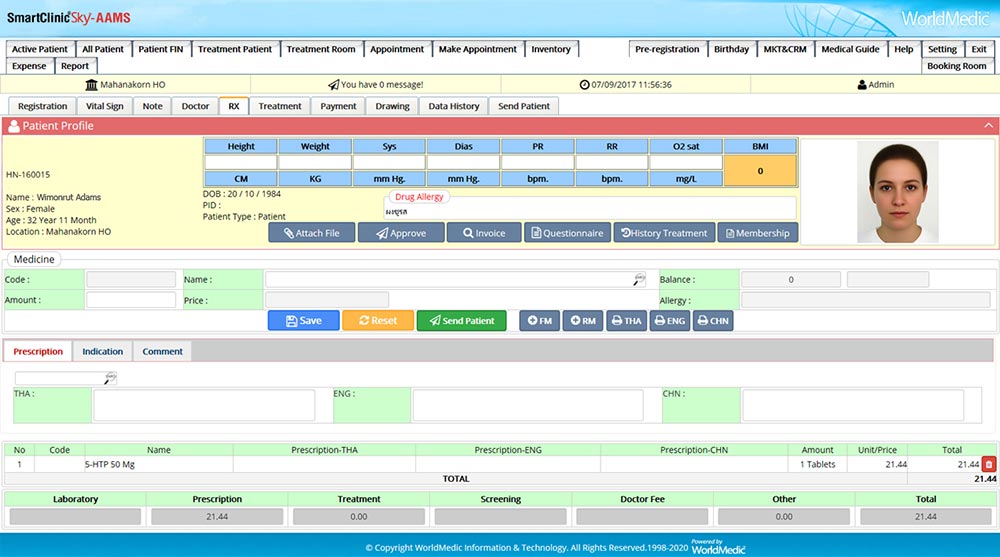The width and height of the screenshot is (1000, 557).
Task: Open History Treatment for the patient
Action: (x=664, y=233)
